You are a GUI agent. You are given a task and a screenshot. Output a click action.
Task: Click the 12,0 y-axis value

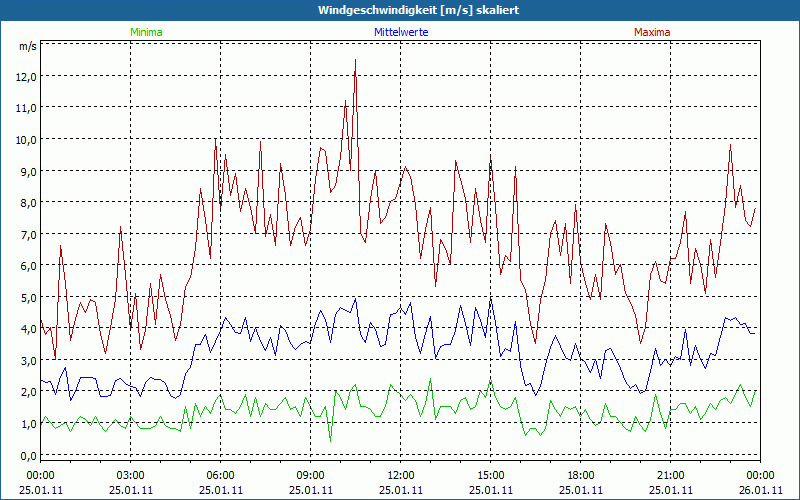click(x=27, y=77)
